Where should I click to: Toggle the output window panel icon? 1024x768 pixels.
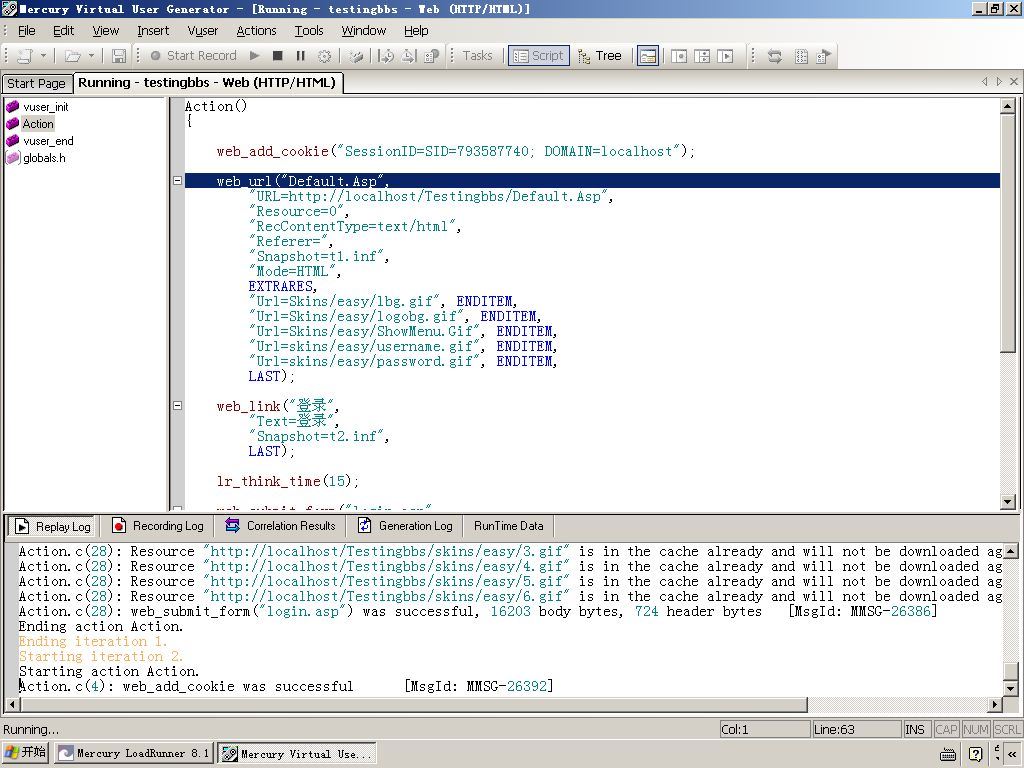click(648, 56)
